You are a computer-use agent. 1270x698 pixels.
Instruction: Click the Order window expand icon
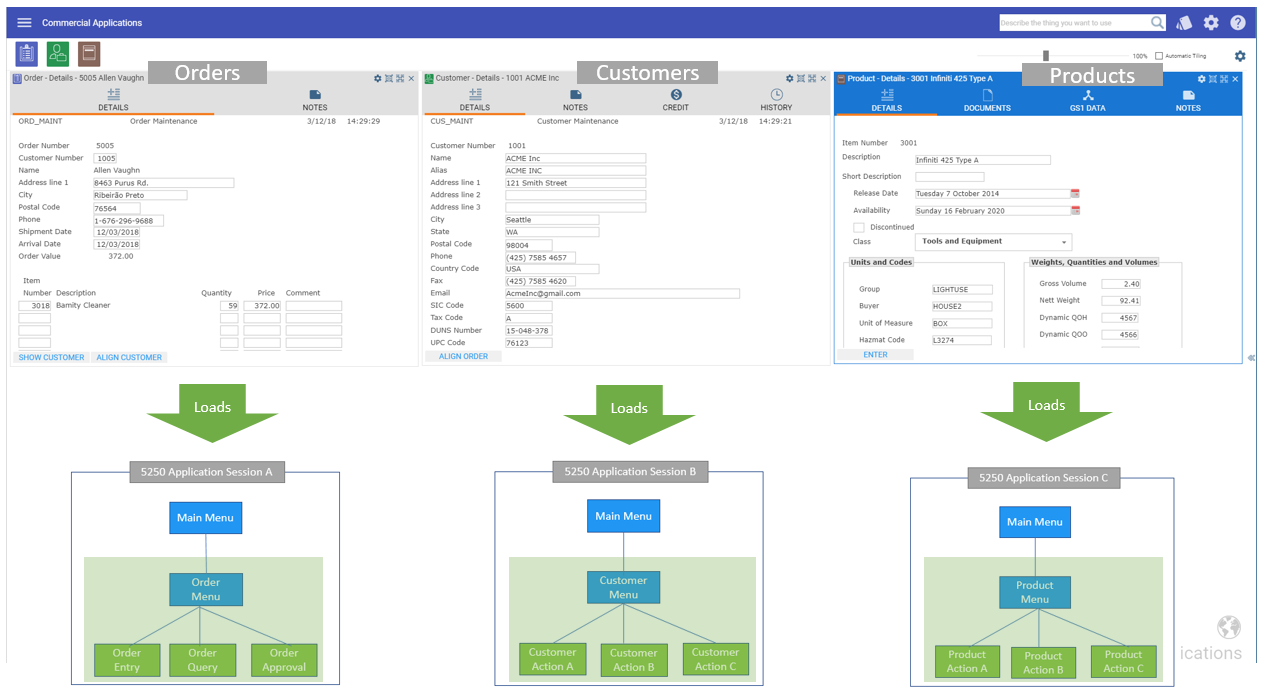(400, 78)
